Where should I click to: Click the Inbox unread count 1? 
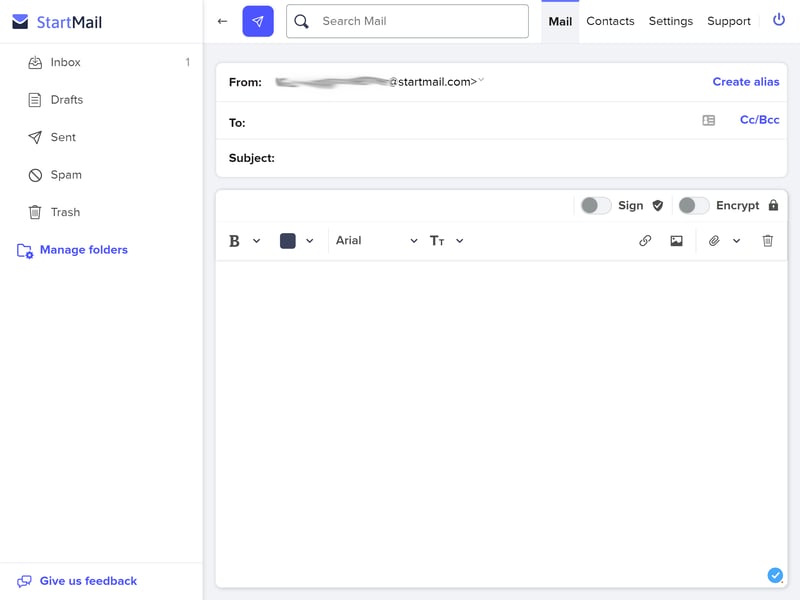coord(188,62)
